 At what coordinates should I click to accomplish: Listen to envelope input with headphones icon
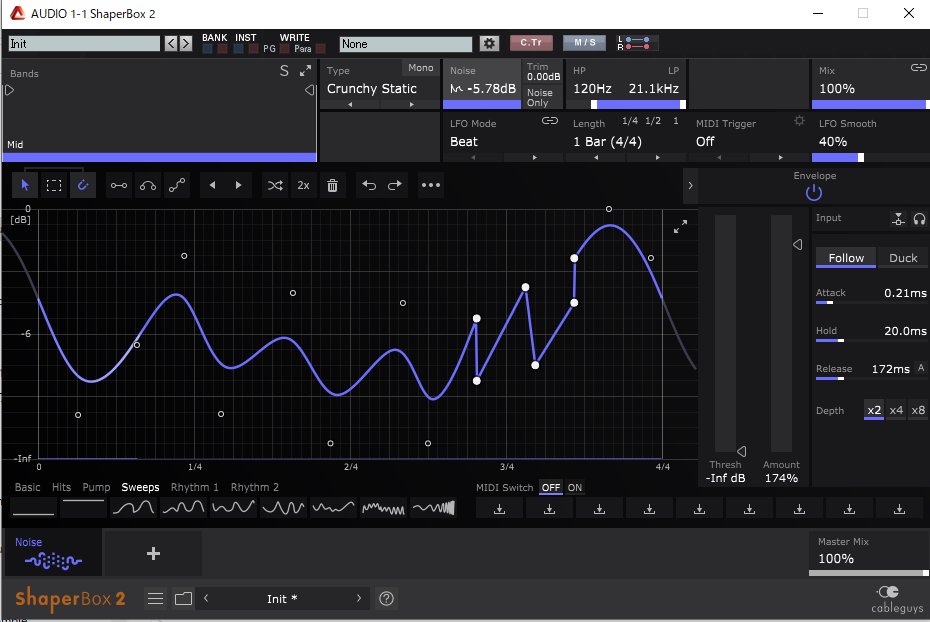pyautogui.click(x=919, y=219)
